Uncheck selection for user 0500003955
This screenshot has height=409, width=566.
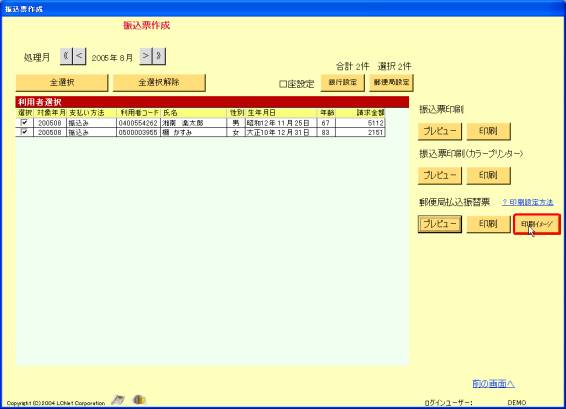coord(24,132)
